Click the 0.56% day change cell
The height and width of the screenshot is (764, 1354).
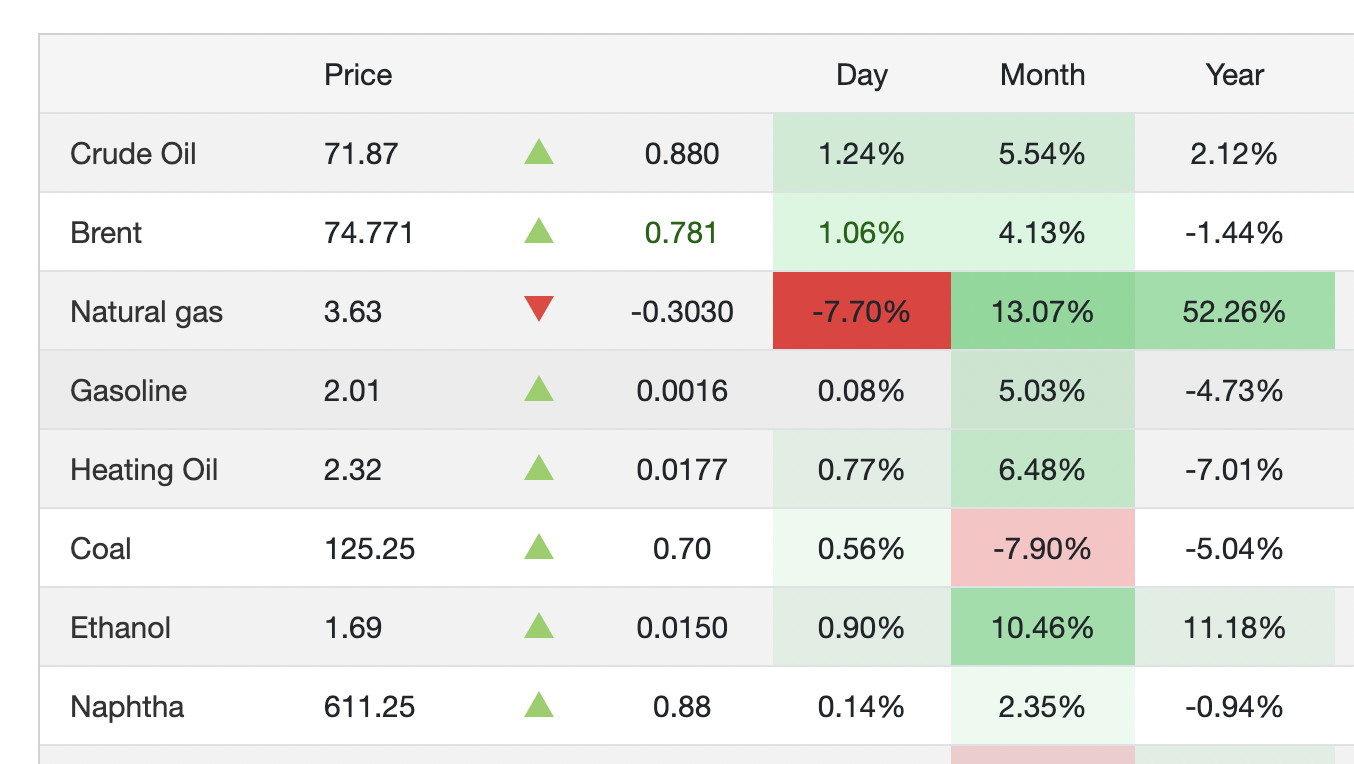click(x=862, y=548)
